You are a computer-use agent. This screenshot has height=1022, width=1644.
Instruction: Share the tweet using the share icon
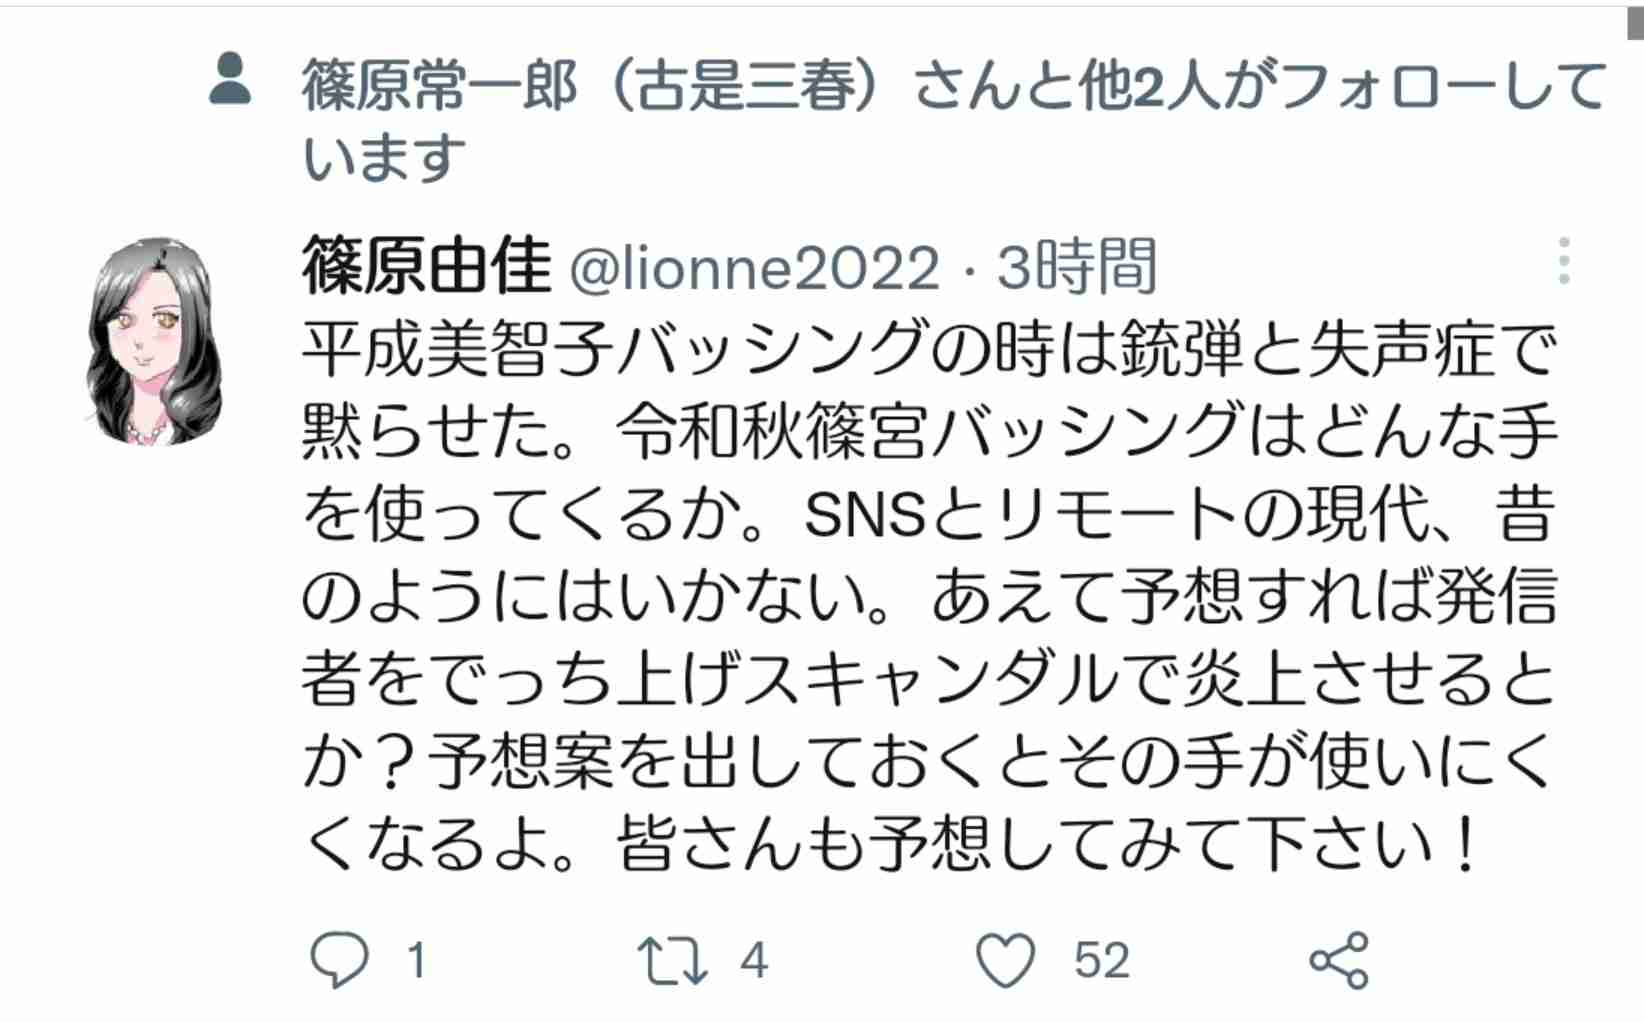[x=1338, y=960]
